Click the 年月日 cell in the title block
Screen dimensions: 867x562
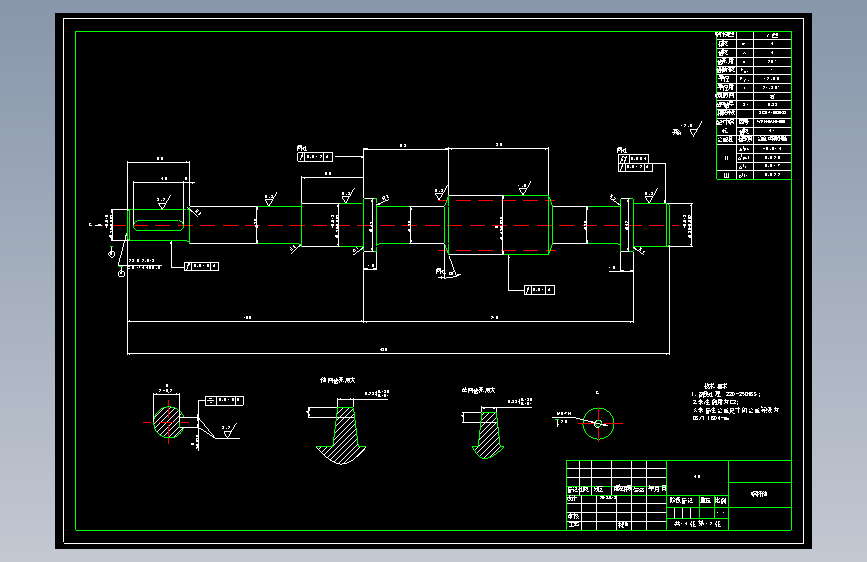coord(657,489)
